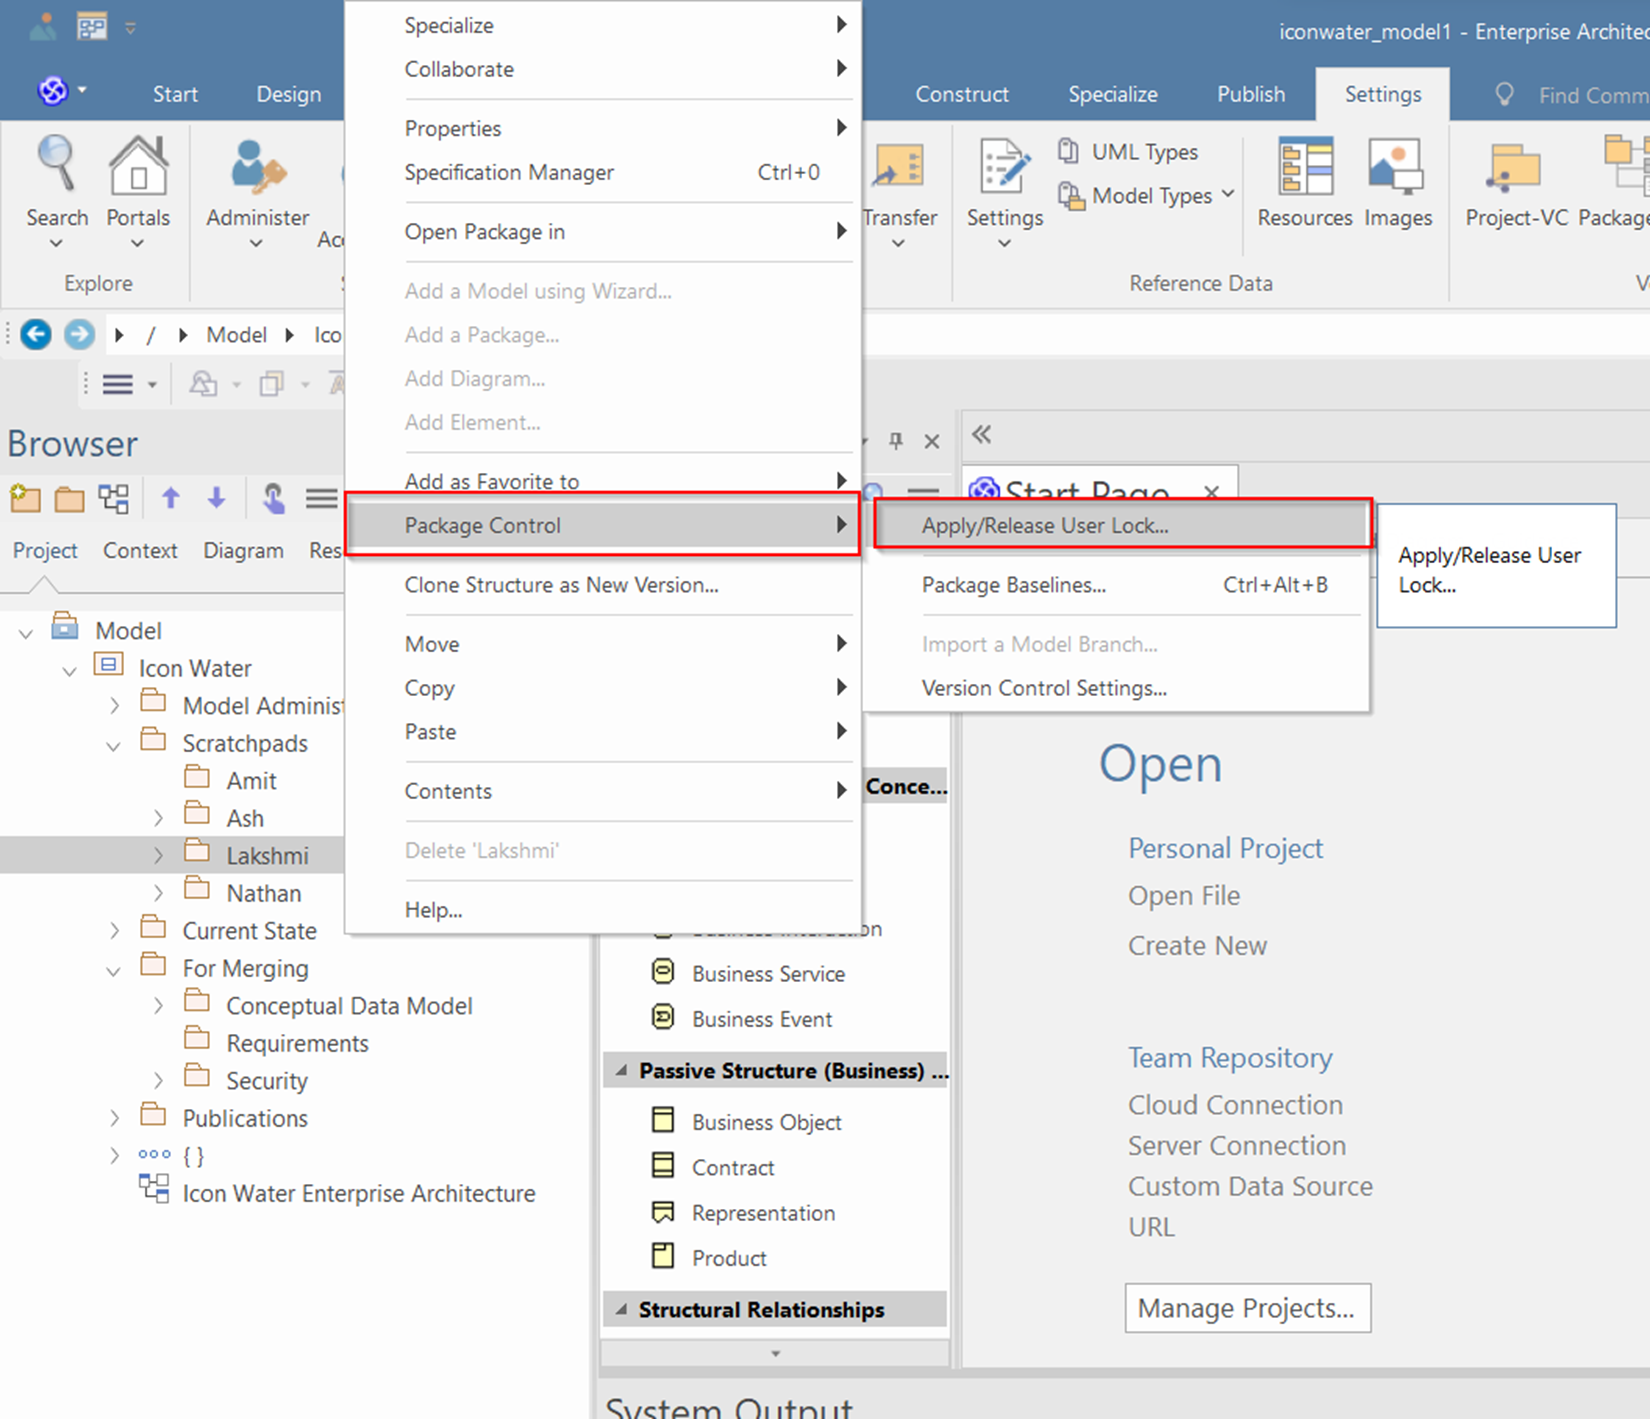The width and height of the screenshot is (1650, 1419).
Task: Click the Images icon in Reference Data
Action: [1397, 165]
